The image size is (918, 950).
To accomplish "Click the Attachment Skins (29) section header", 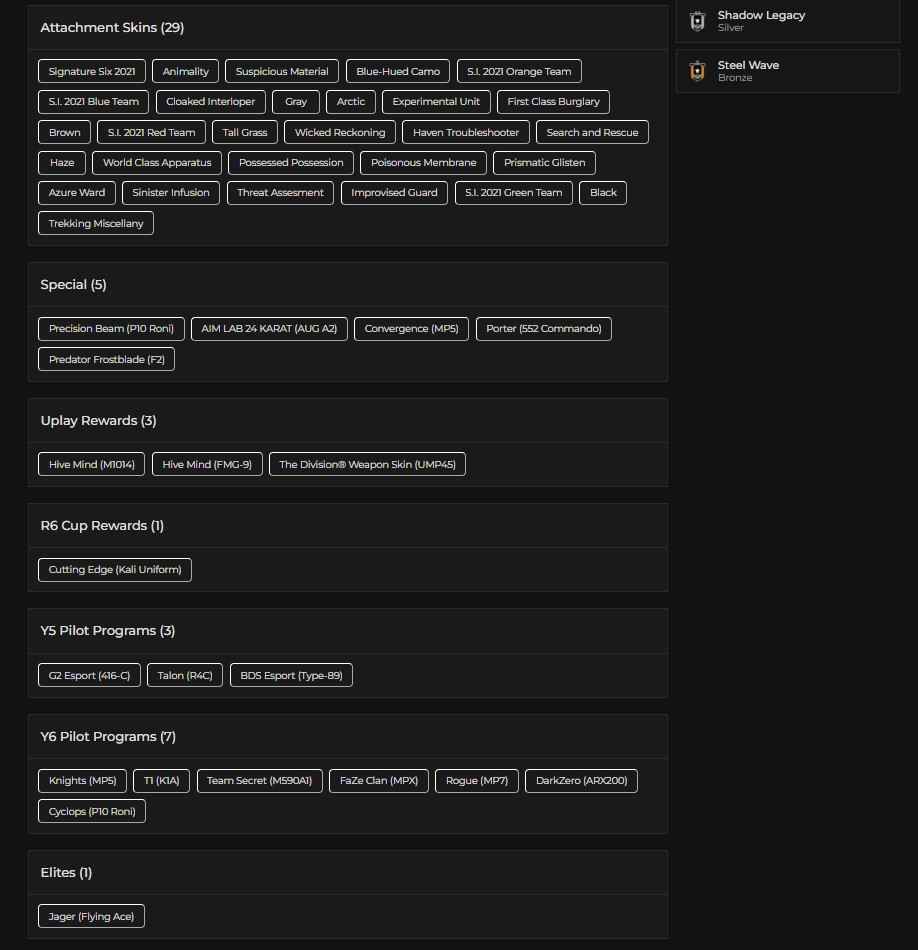I will [x=112, y=28].
